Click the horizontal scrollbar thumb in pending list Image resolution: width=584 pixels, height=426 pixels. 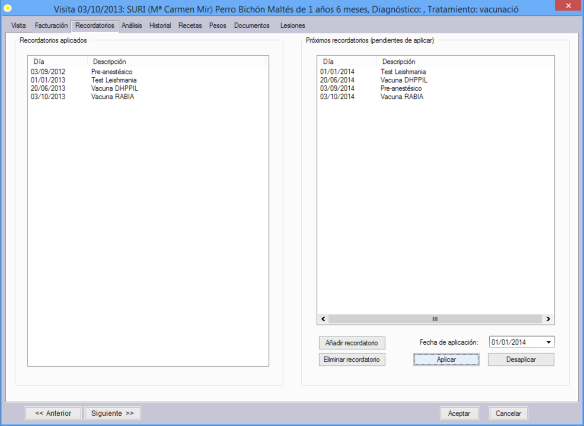(x=435, y=319)
